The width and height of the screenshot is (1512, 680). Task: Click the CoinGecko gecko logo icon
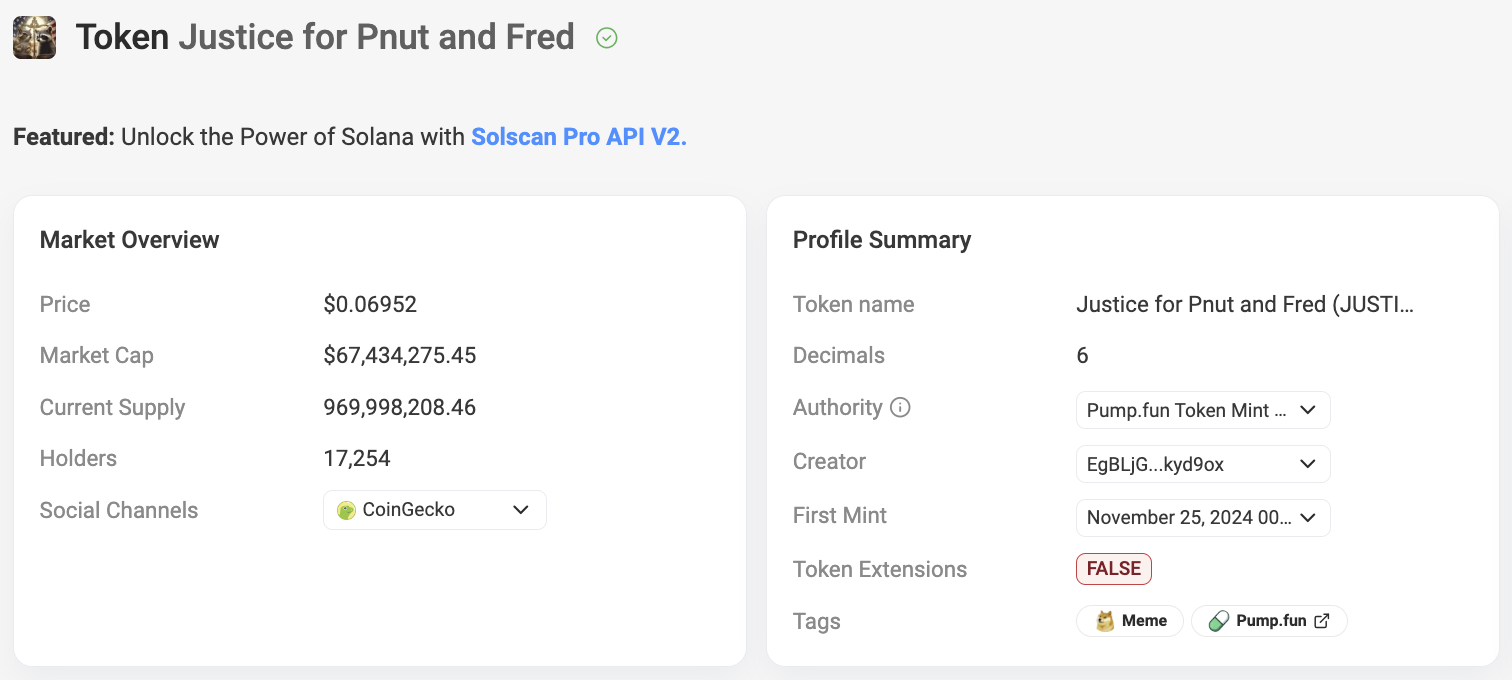click(x=347, y=510)
